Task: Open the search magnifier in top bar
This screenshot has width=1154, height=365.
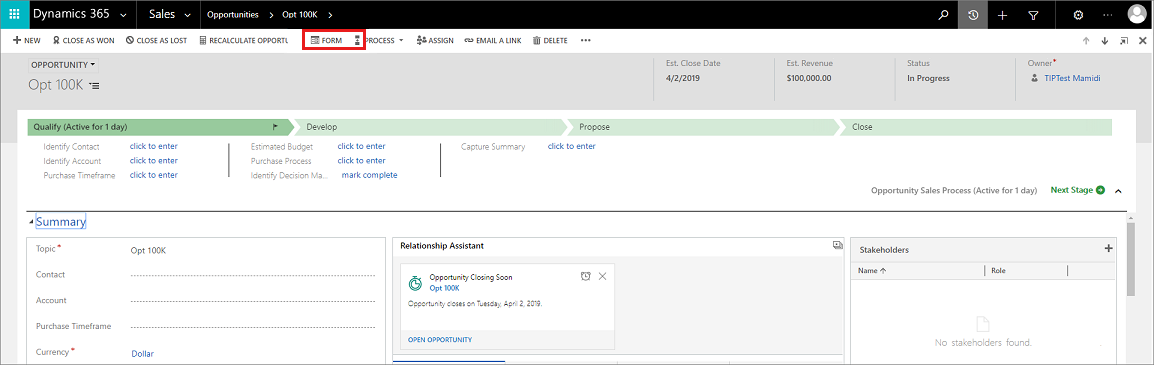Action: (x=944, y=15)
